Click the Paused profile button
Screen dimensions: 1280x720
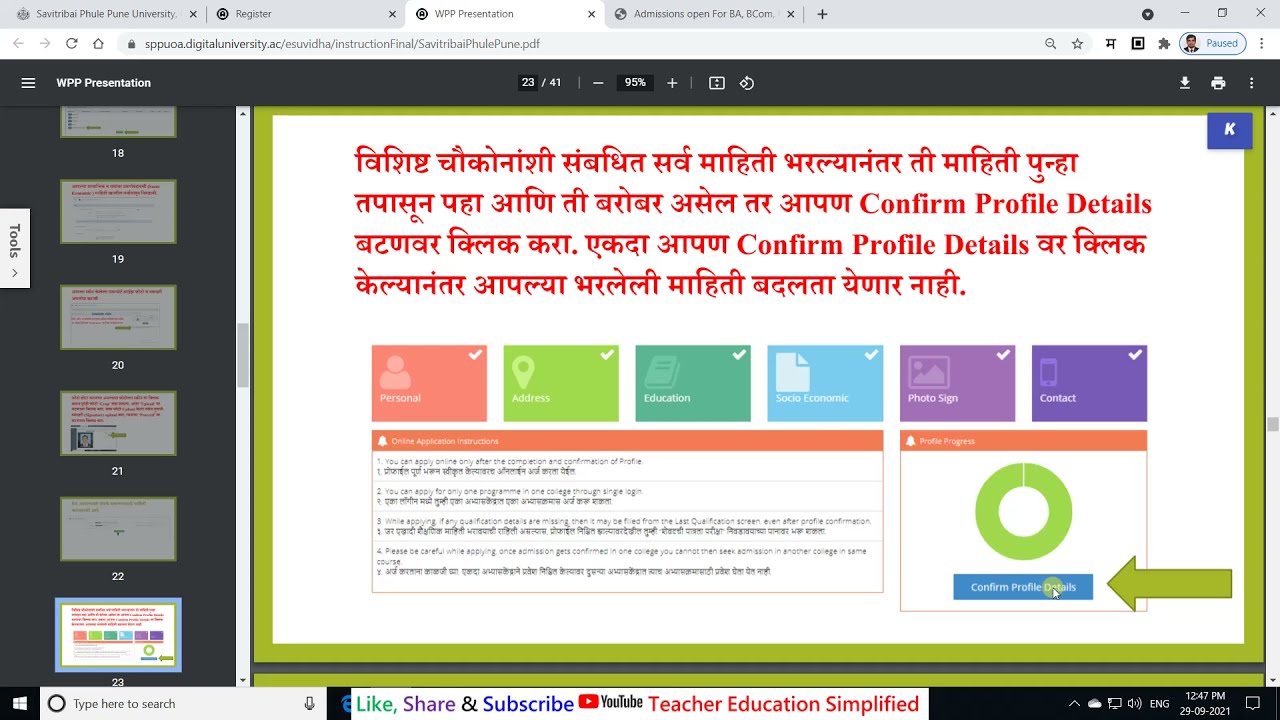(1211, 44)
